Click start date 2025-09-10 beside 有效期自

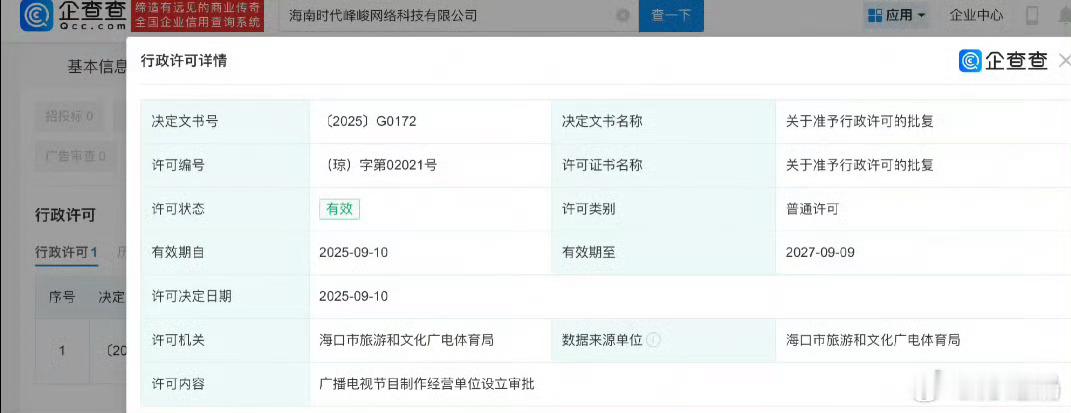[353, 253]
